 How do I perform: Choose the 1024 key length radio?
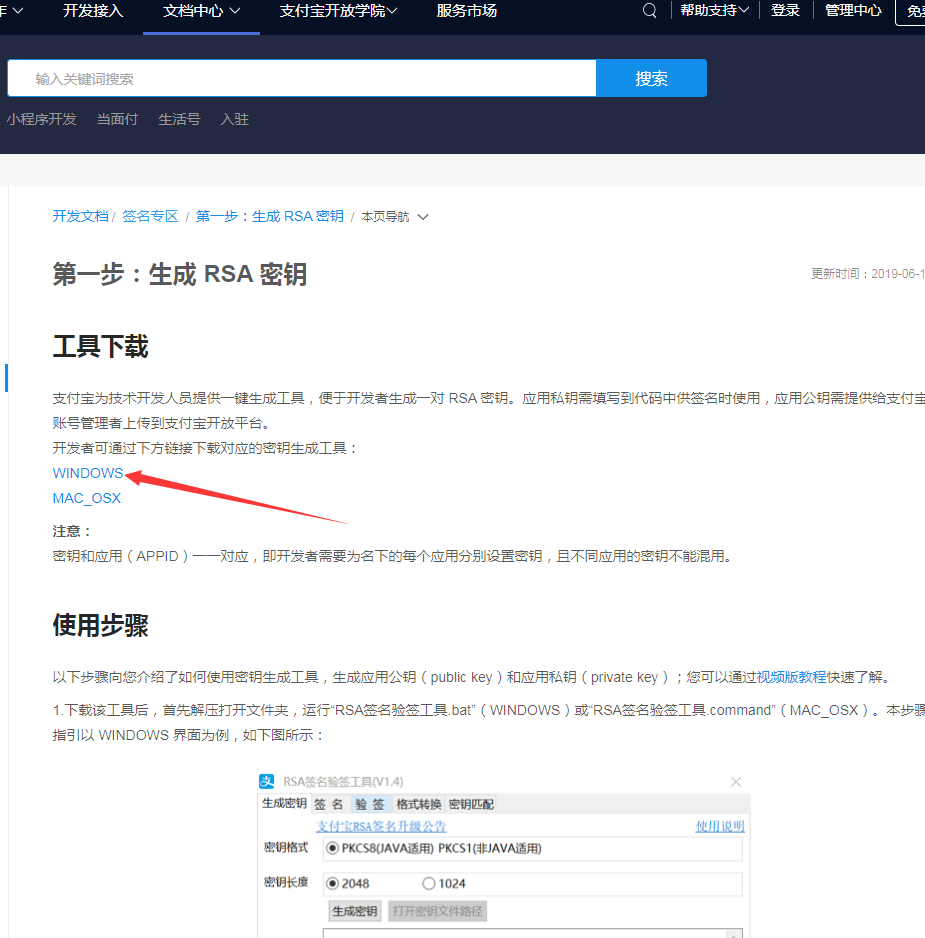[x=429, y=883]
